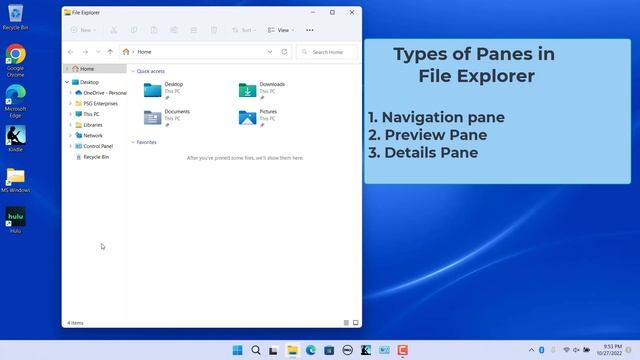Select Kindle desktop shortcut
640x360 pixels.
click(15, 139)
